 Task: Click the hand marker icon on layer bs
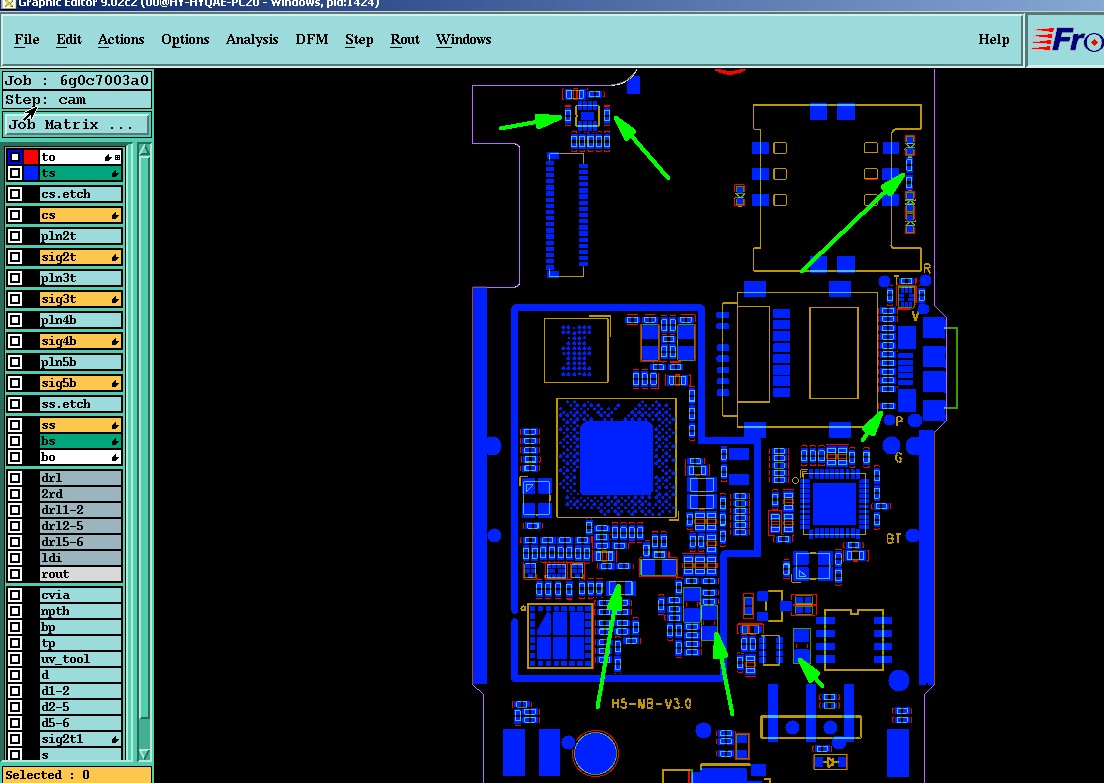pos(115,441)
